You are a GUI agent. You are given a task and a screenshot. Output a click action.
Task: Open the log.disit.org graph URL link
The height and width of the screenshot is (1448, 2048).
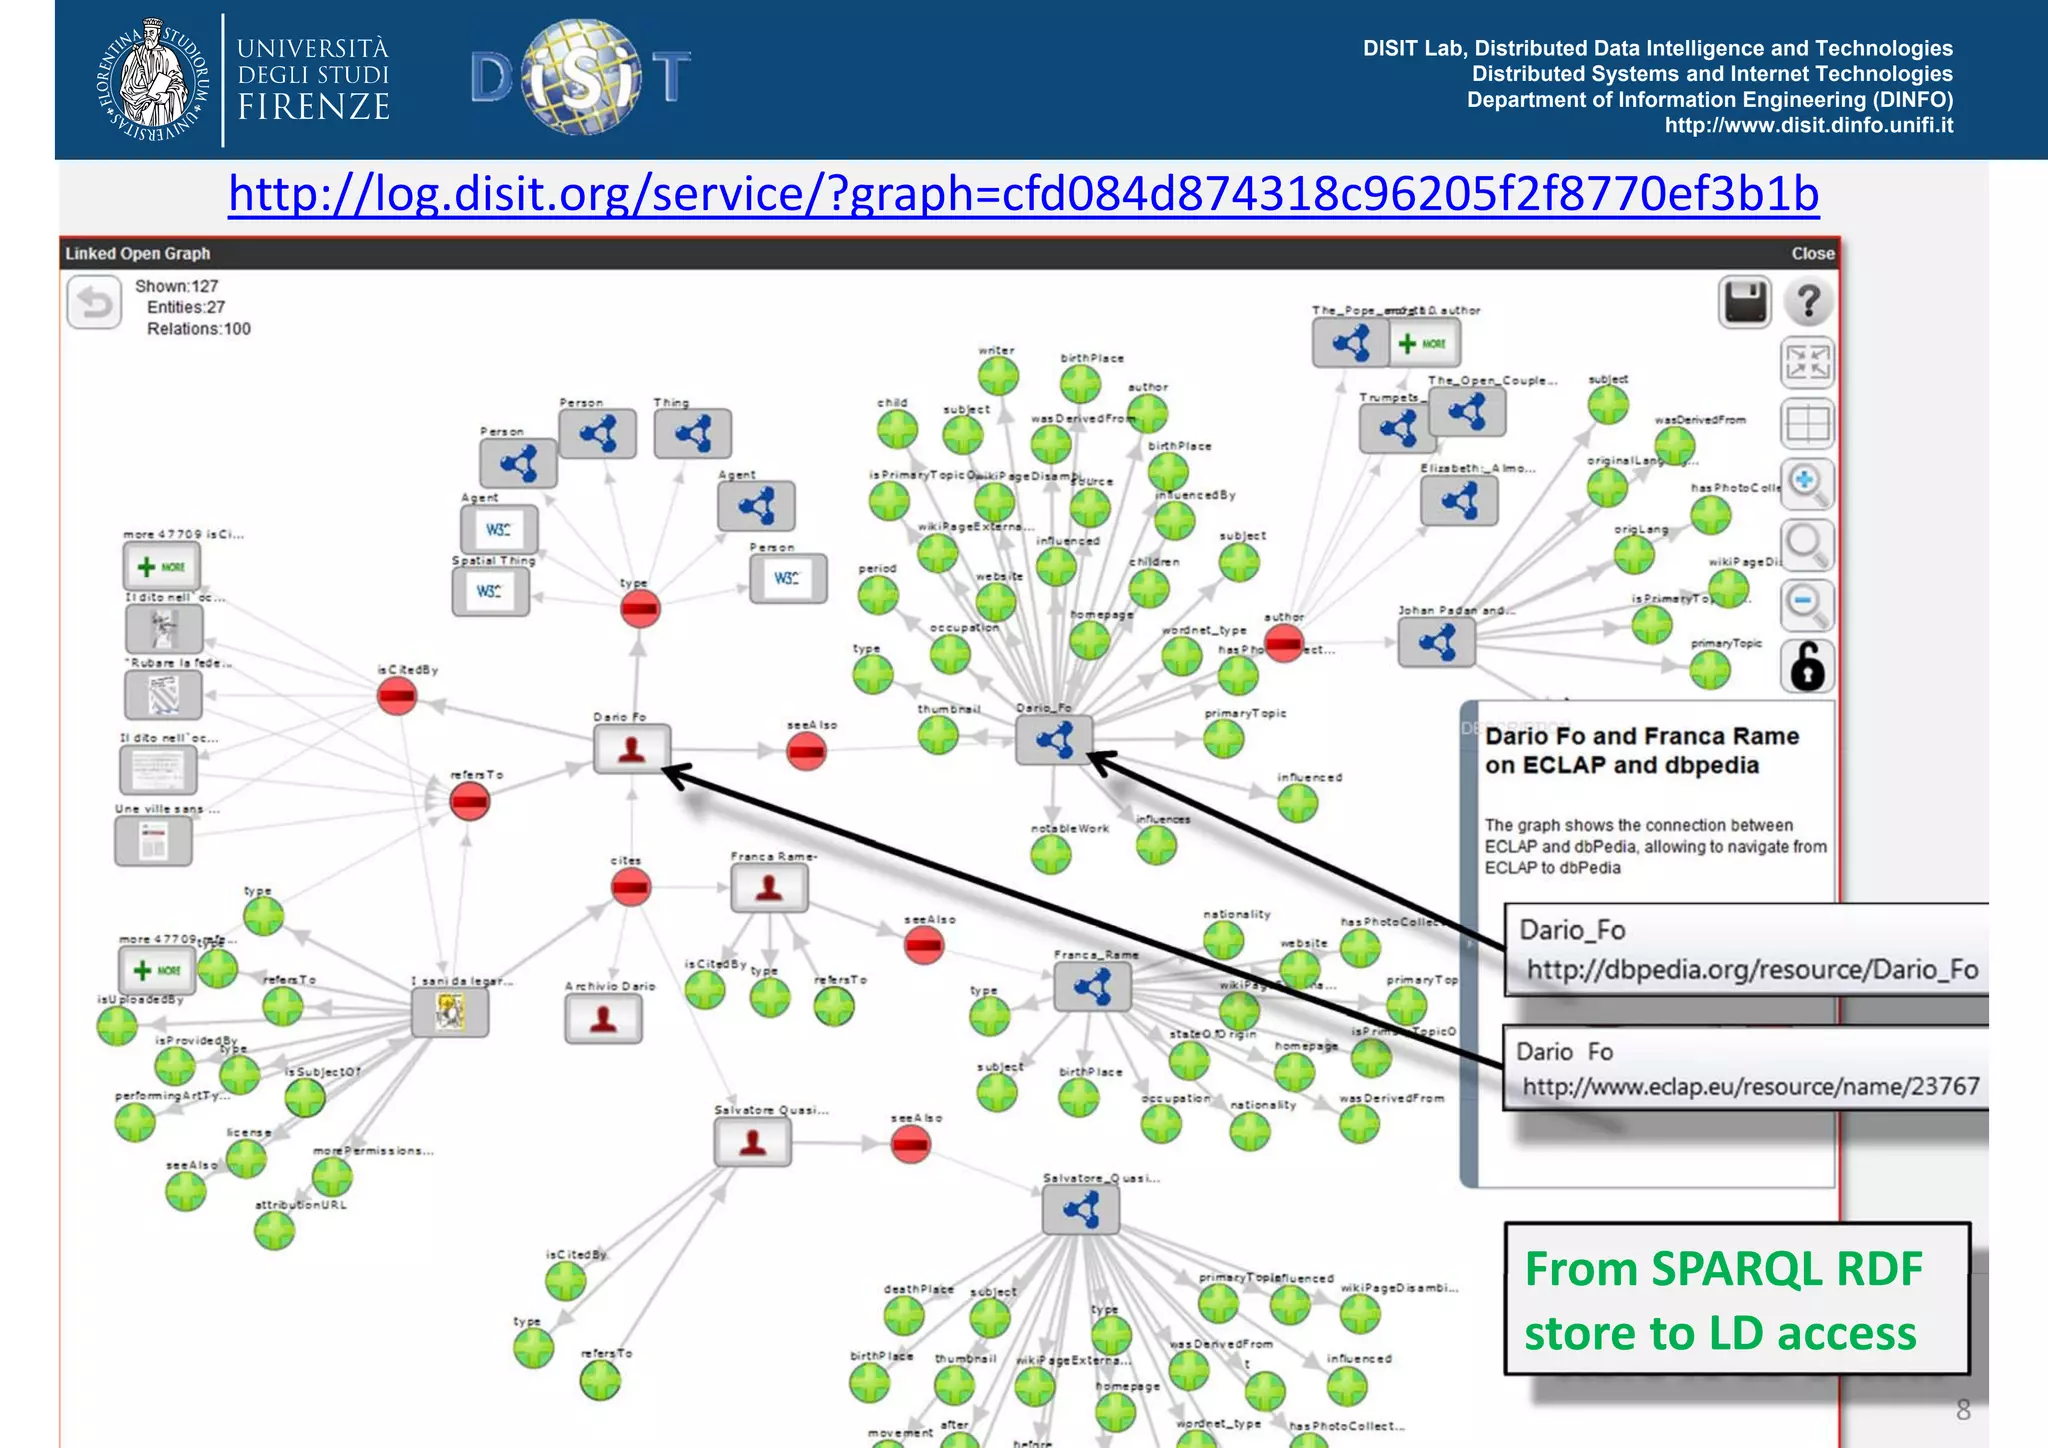pos(1023,193)
